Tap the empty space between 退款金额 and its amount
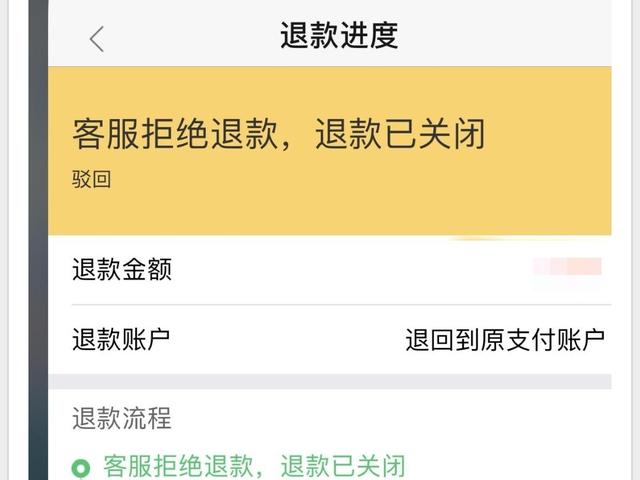The width and height of the screenshot is (640, 480). (x=350, y=269)
